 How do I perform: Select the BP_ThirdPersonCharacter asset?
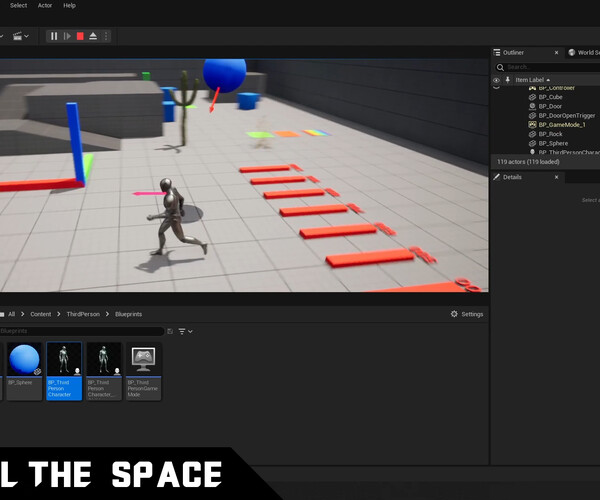(64, 371)
